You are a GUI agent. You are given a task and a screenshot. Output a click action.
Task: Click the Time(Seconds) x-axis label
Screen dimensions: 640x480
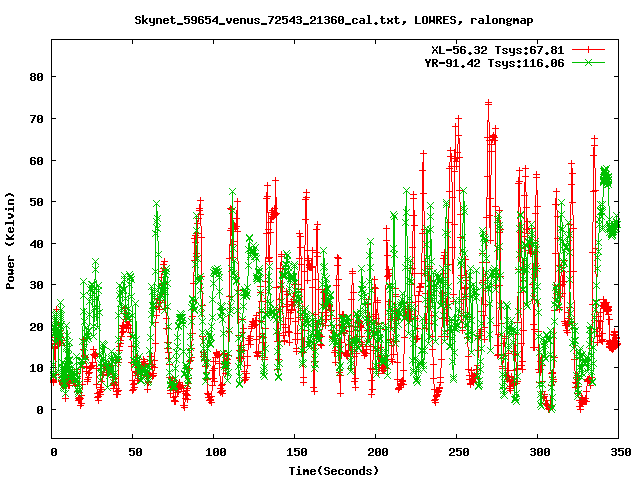tap(333, 471)
